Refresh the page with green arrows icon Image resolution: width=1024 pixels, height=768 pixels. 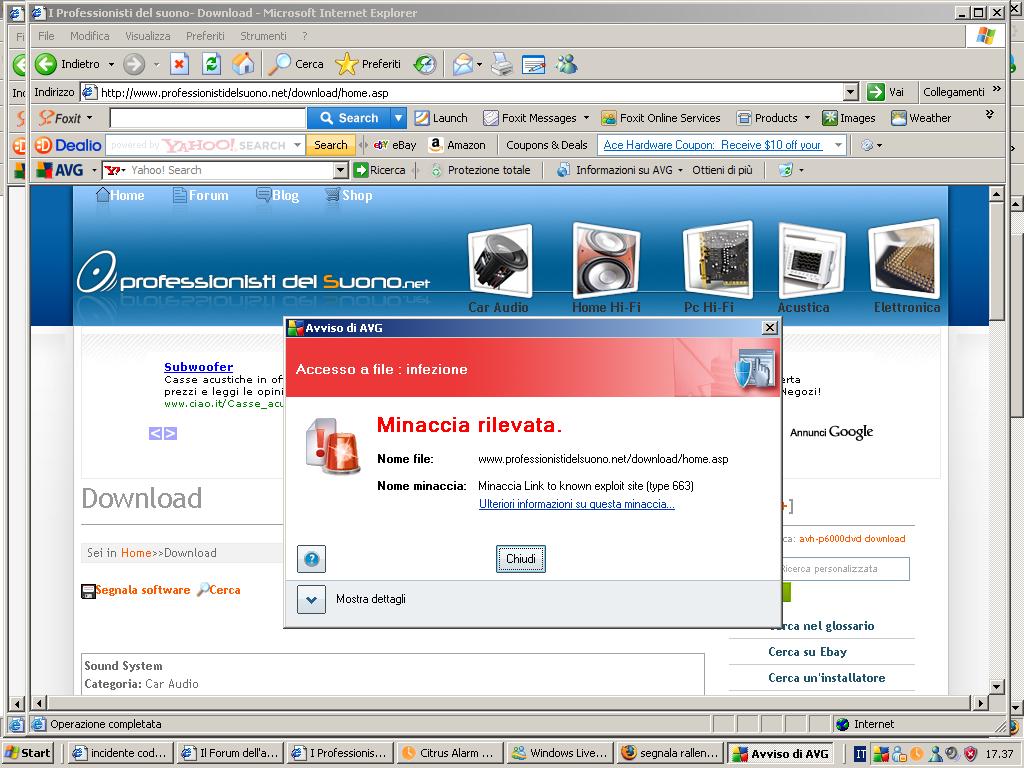pyautogui.click(x=211, y=64)
